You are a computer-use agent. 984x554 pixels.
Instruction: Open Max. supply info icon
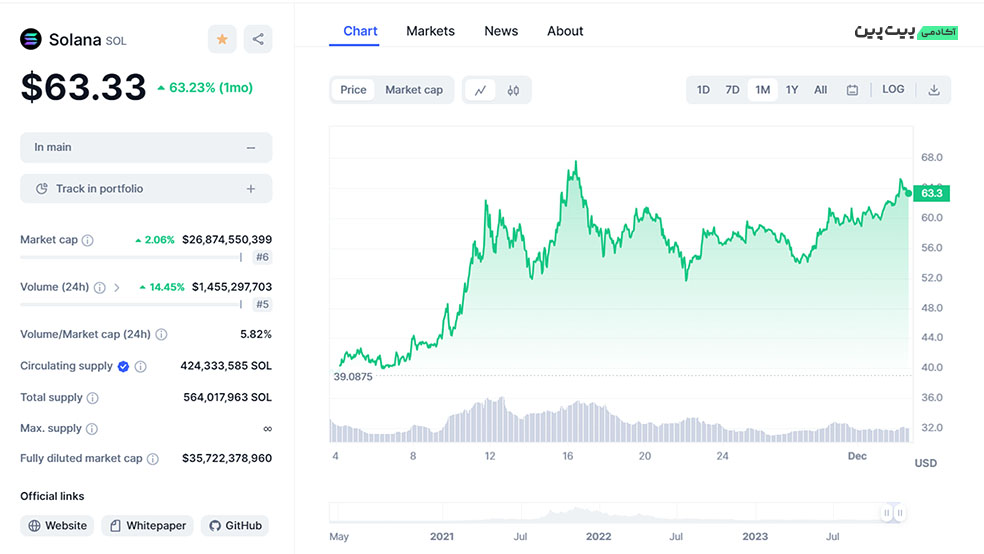point(92,429)
